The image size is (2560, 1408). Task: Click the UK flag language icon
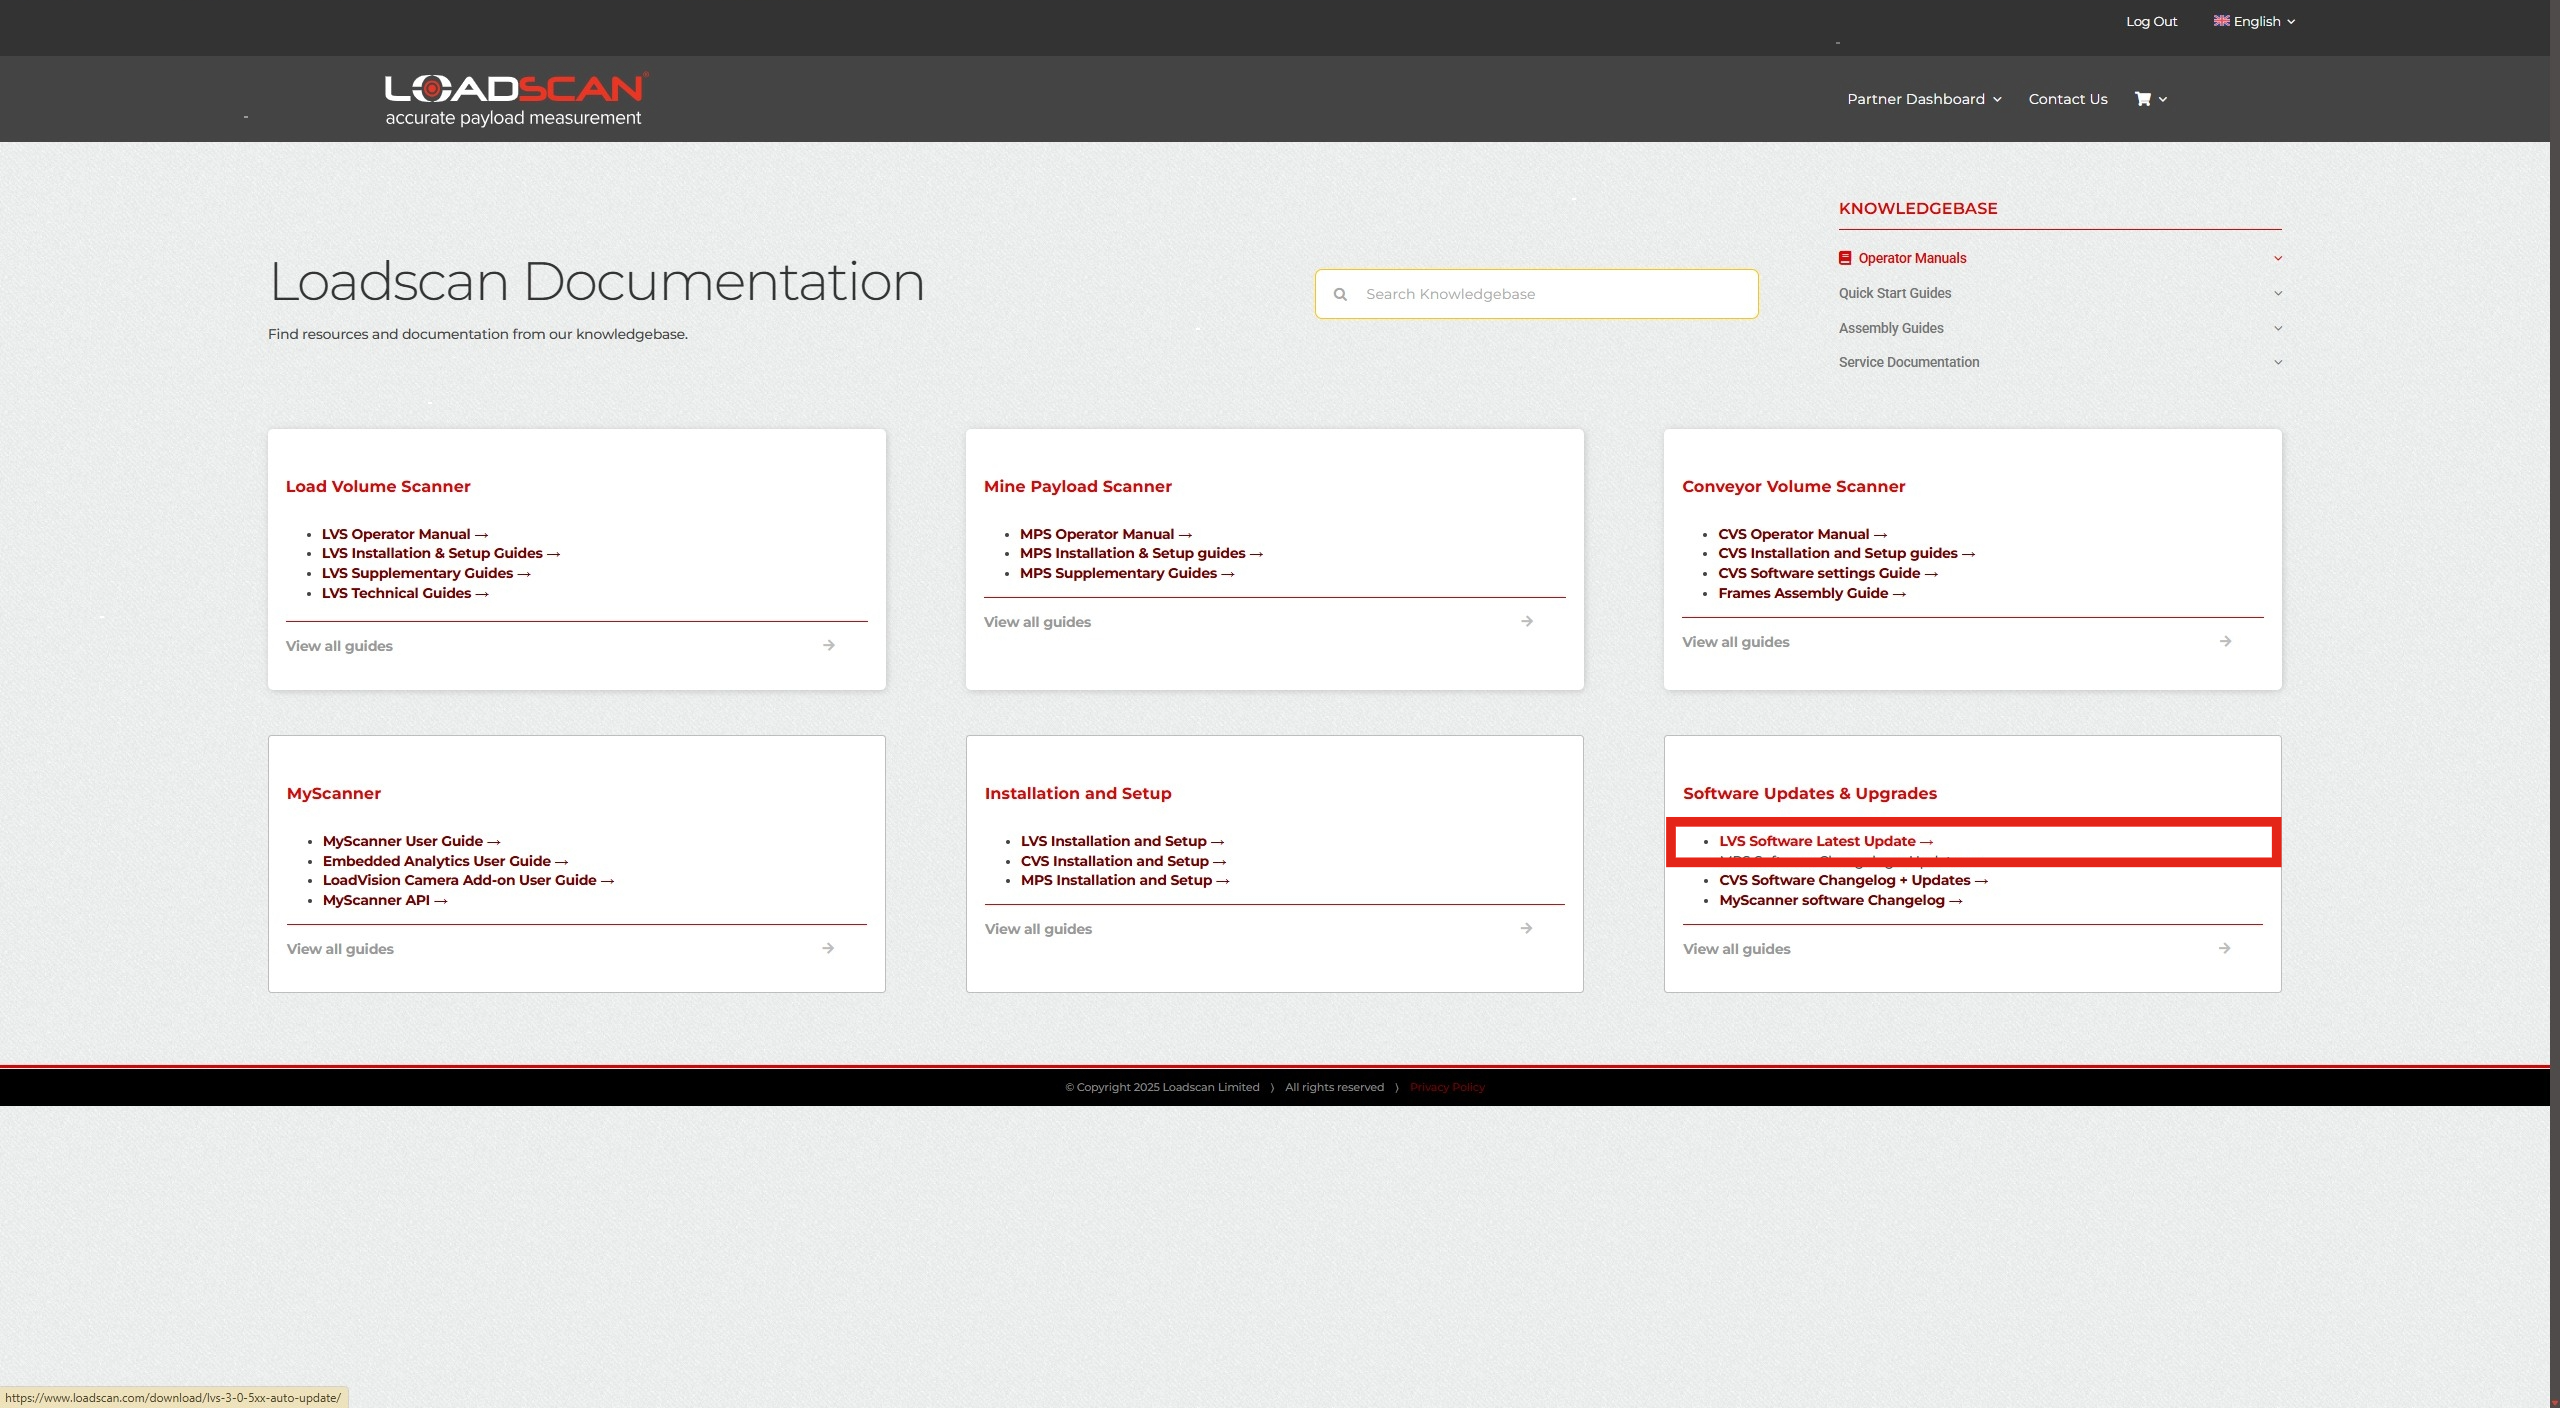pyautogui.click(x=2221, y=20)
